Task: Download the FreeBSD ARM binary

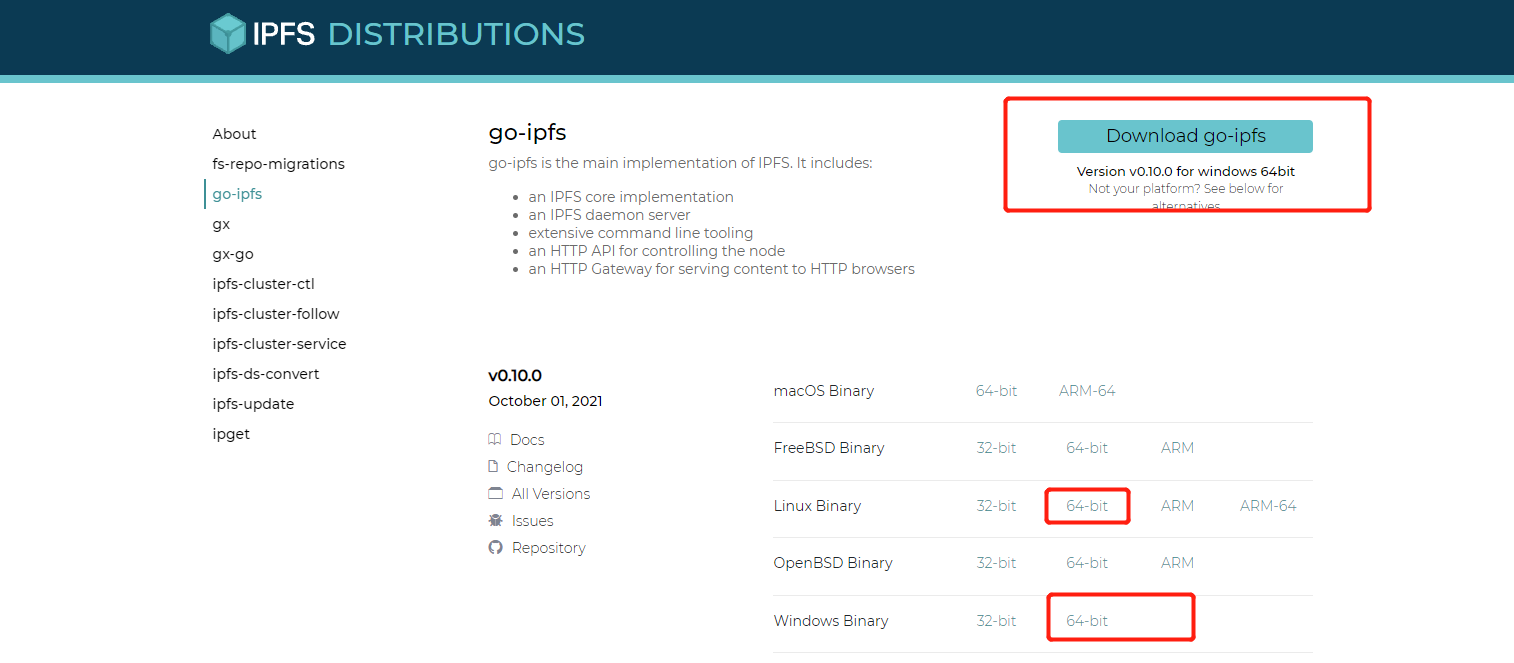Action: click(x=1176, y=447)
